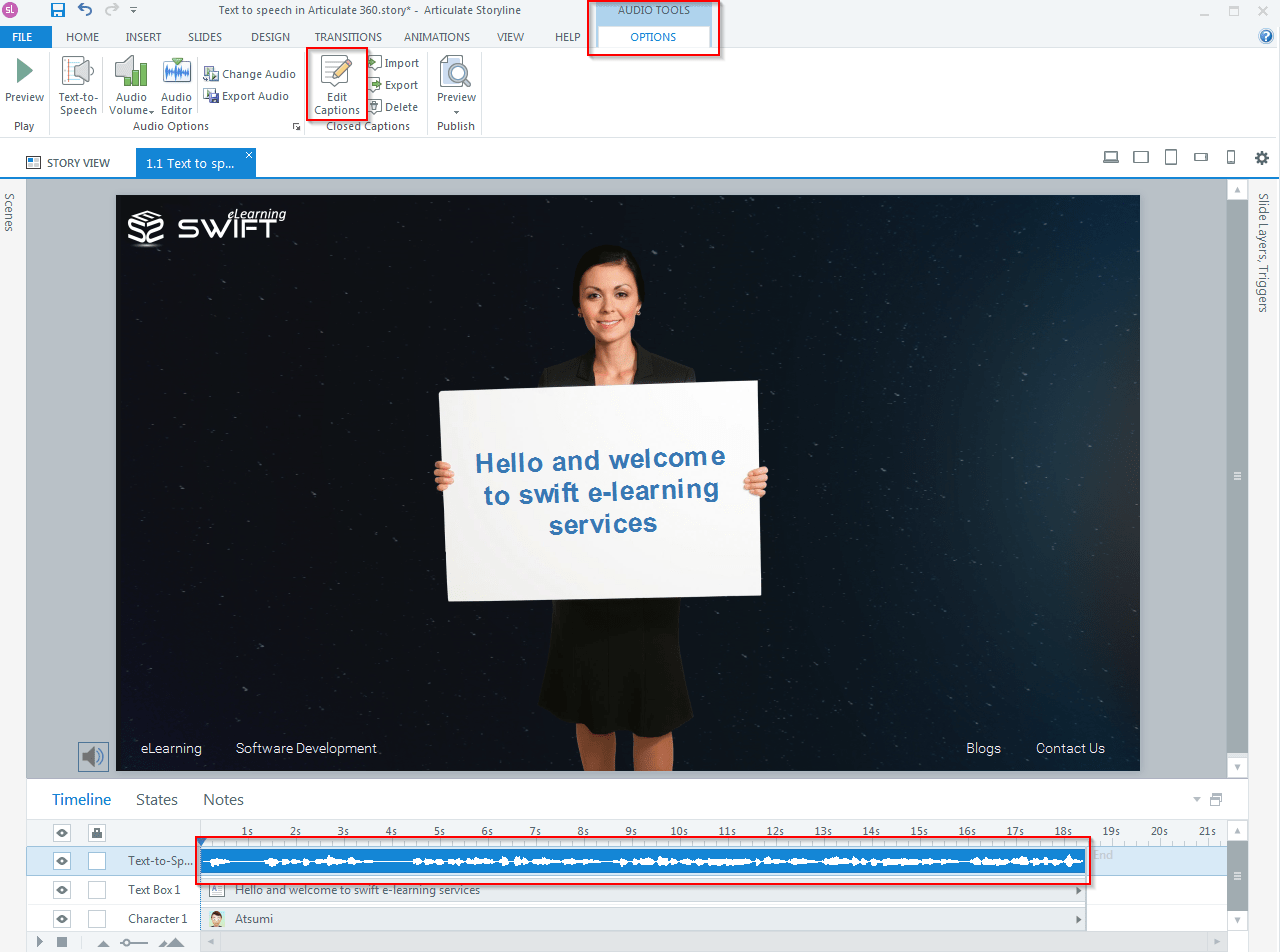Lock the Text-to-Speech track
1280x952 pixels.
click(x=97, y=861)
